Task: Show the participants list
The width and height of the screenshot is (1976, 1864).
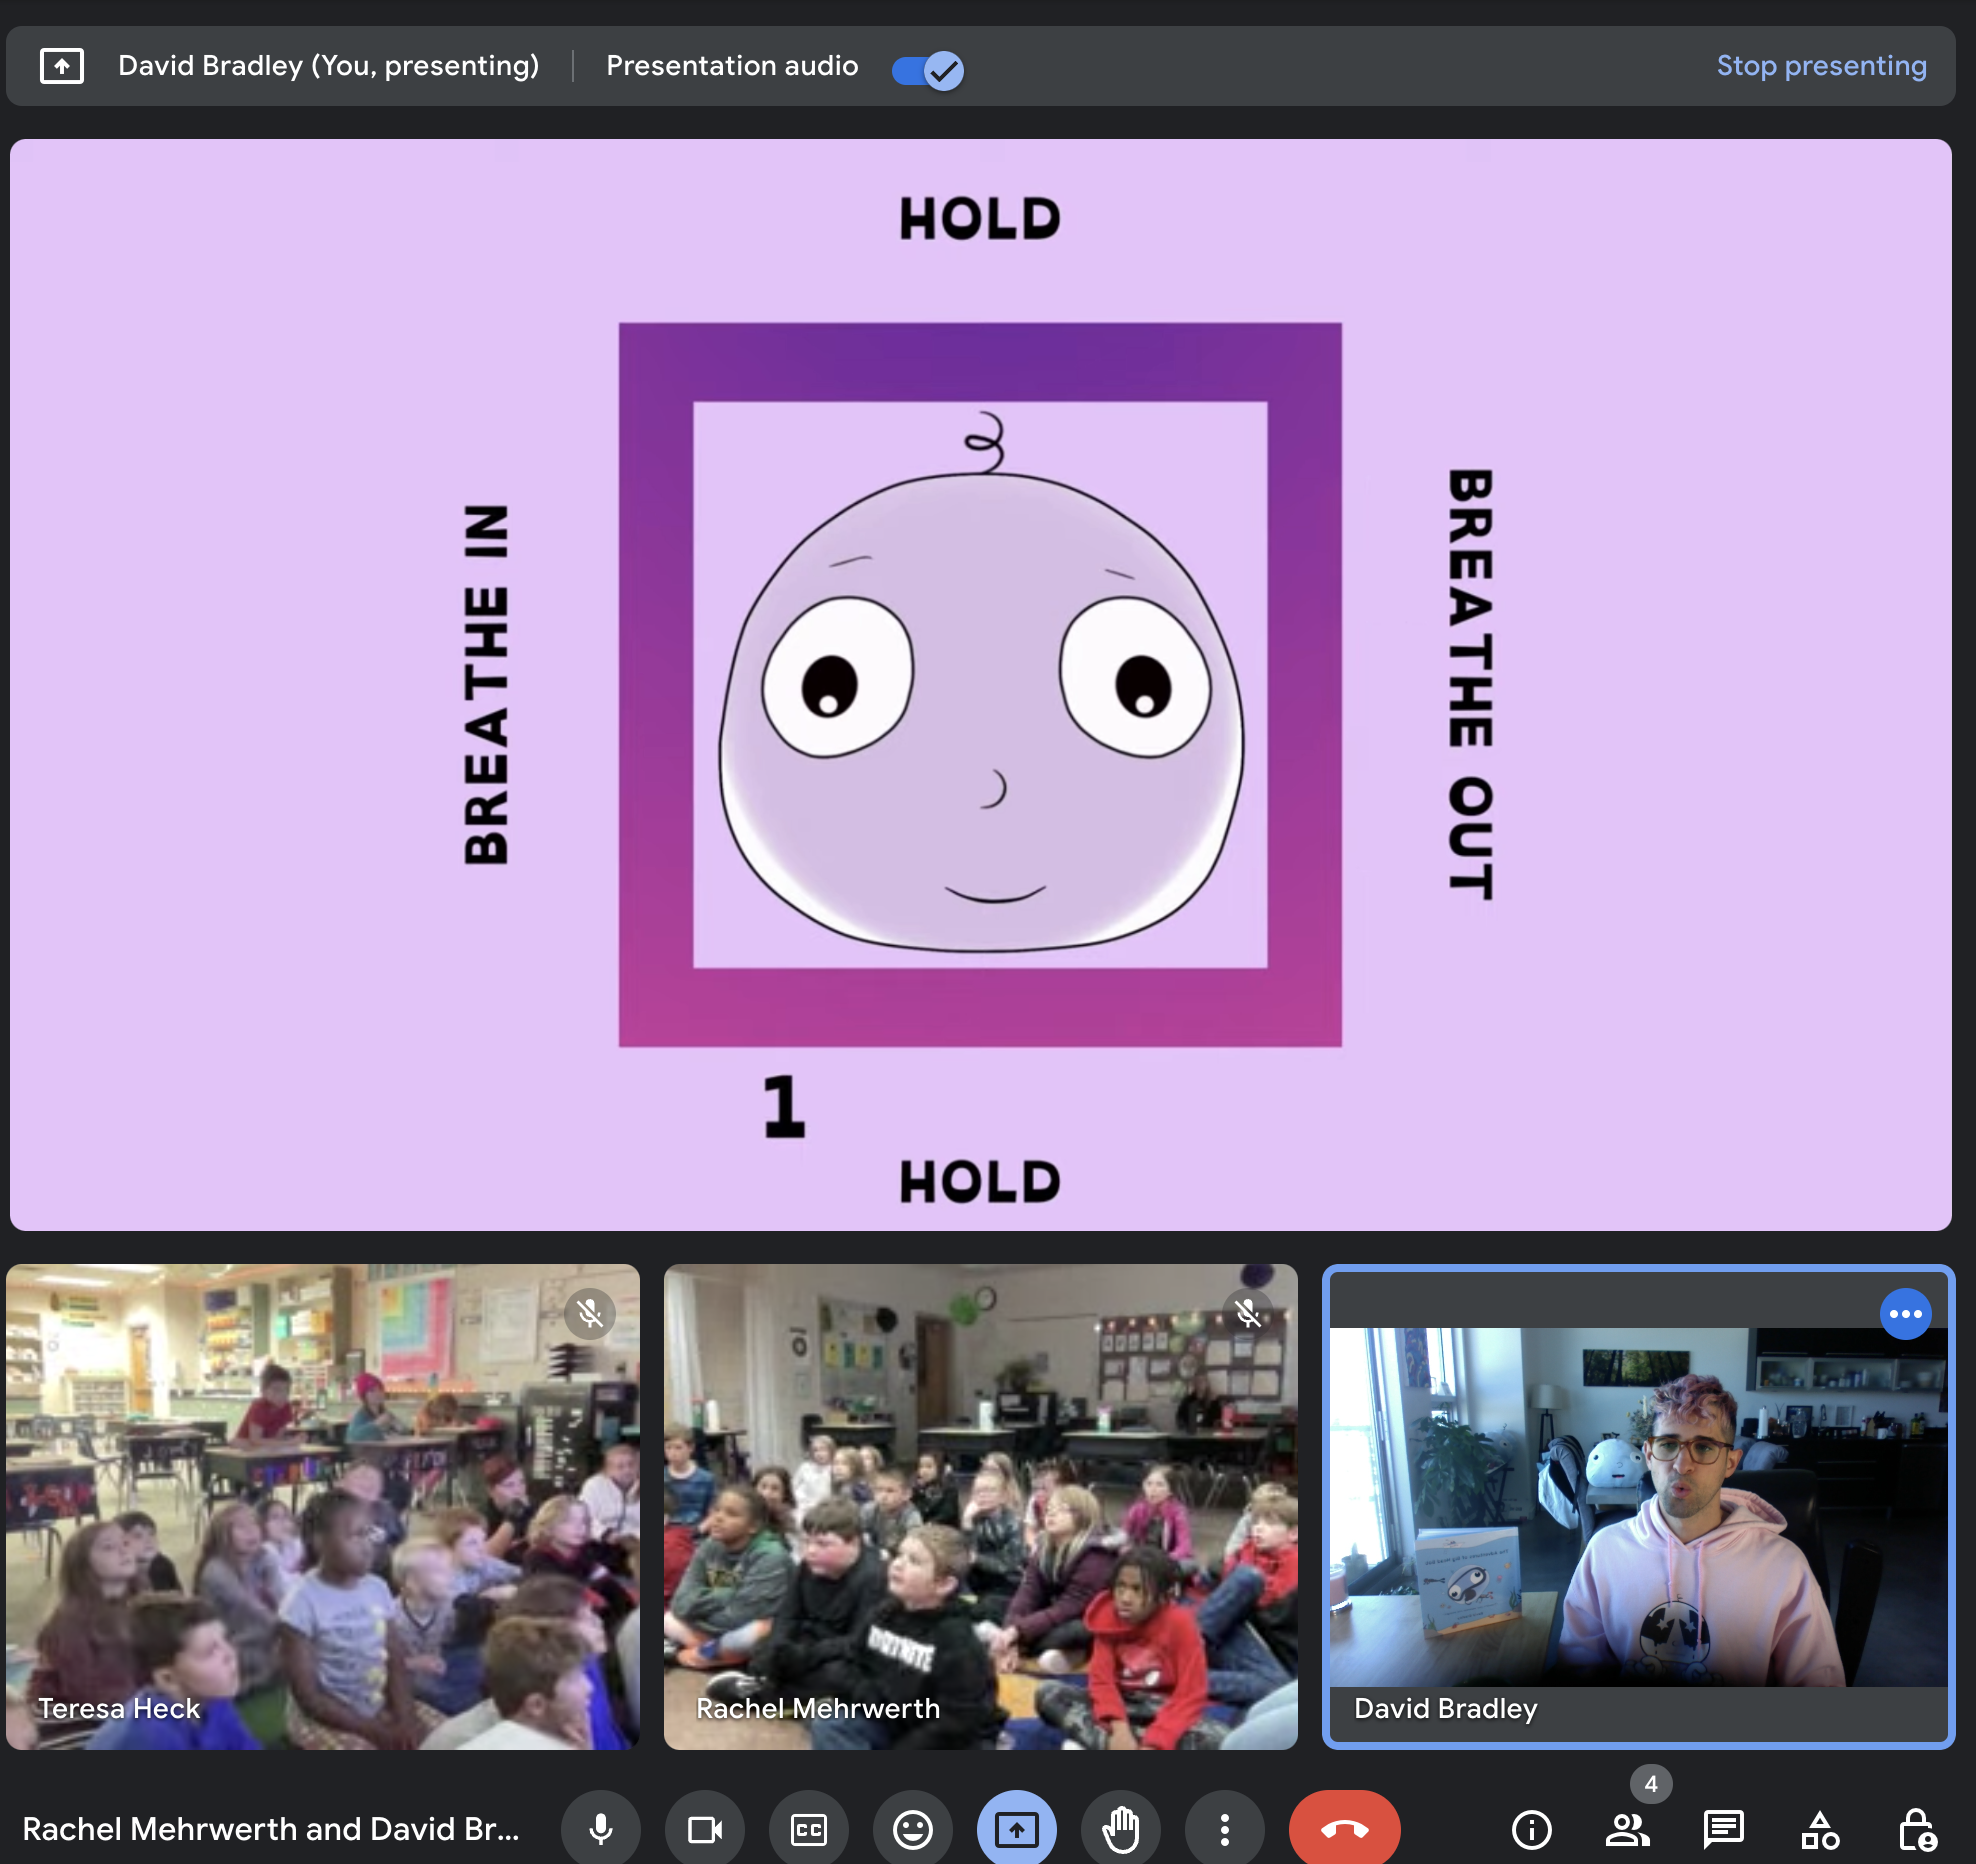Action: [x=1627, y=1830]
